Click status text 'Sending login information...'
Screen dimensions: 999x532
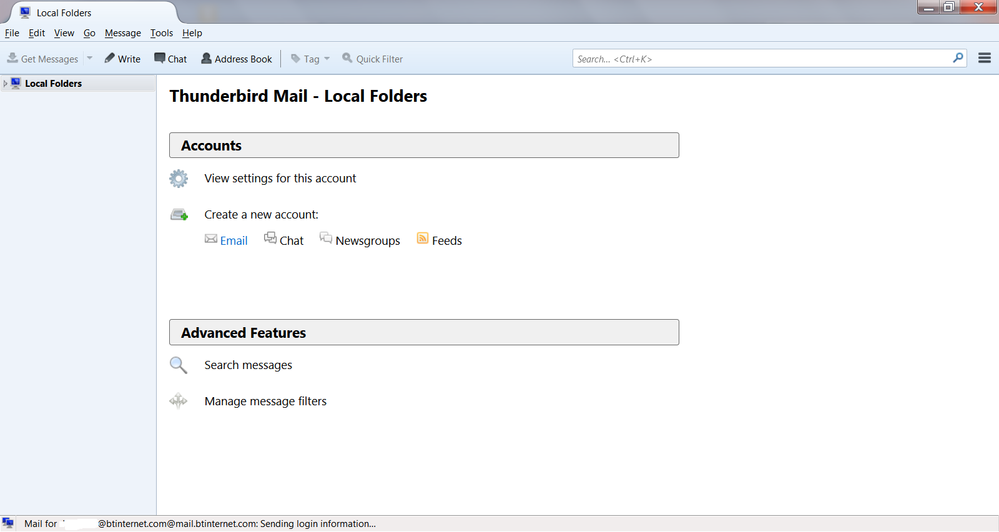(318, 524)
